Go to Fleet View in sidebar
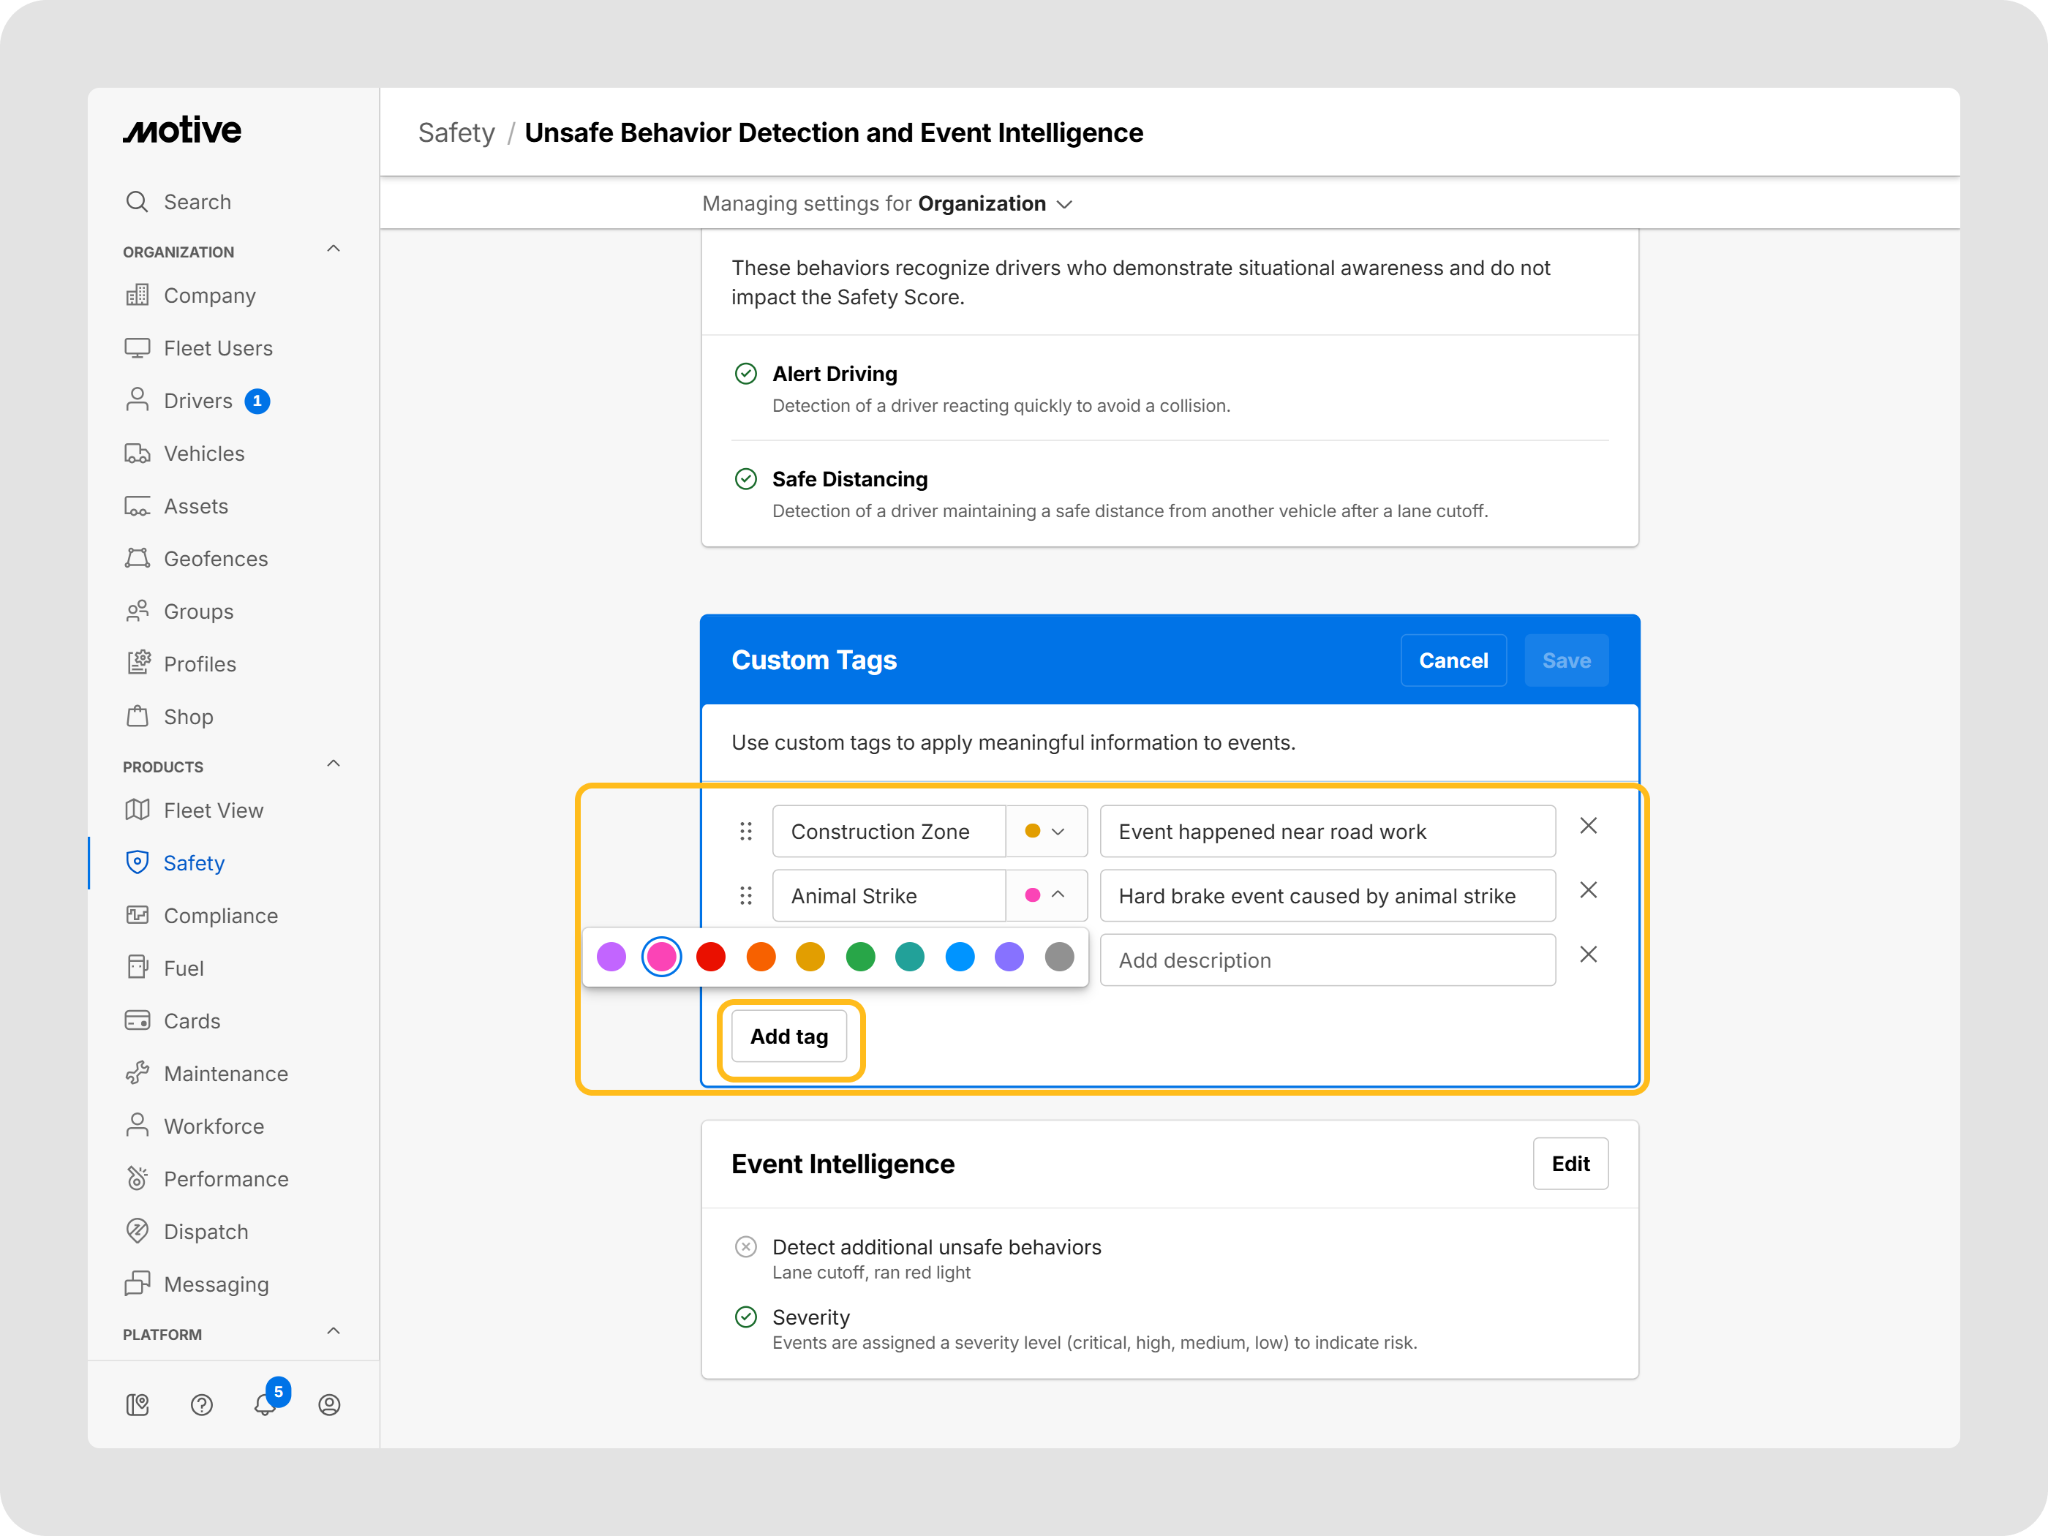The image size is (2048, 1536). pyautogui.click(x=213, y=811)
